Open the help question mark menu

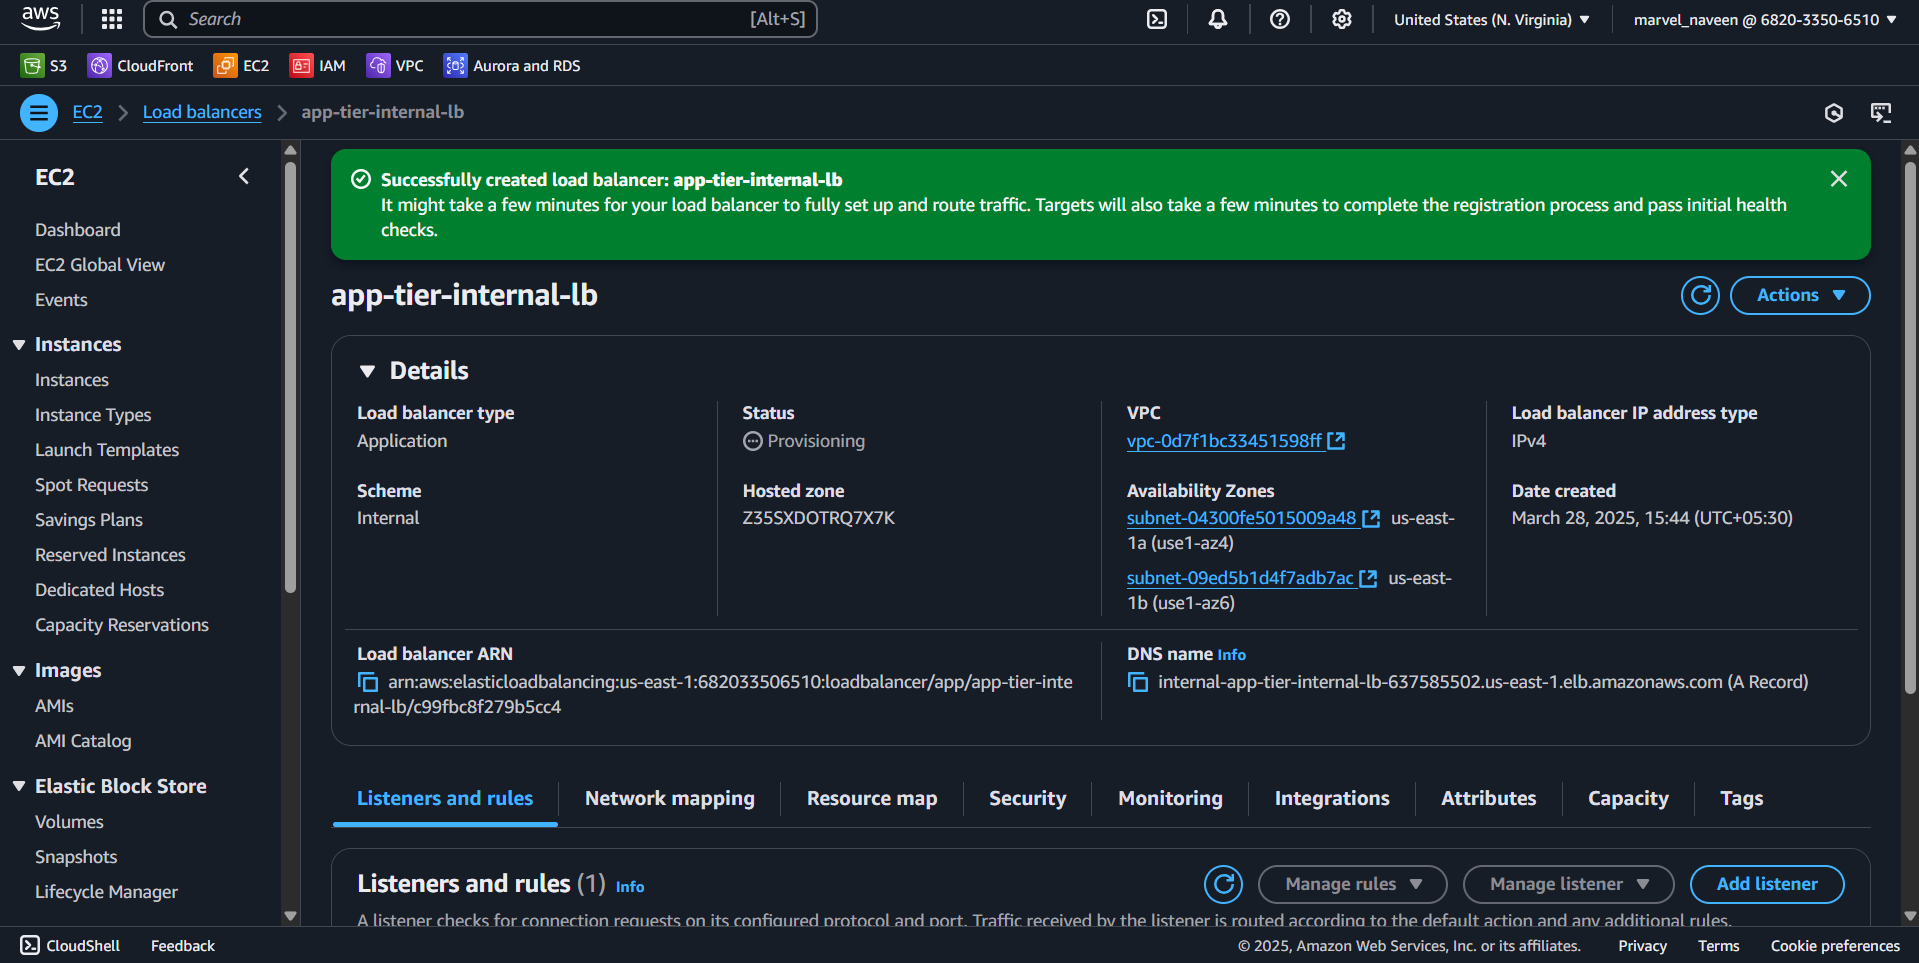[1280, 19]
